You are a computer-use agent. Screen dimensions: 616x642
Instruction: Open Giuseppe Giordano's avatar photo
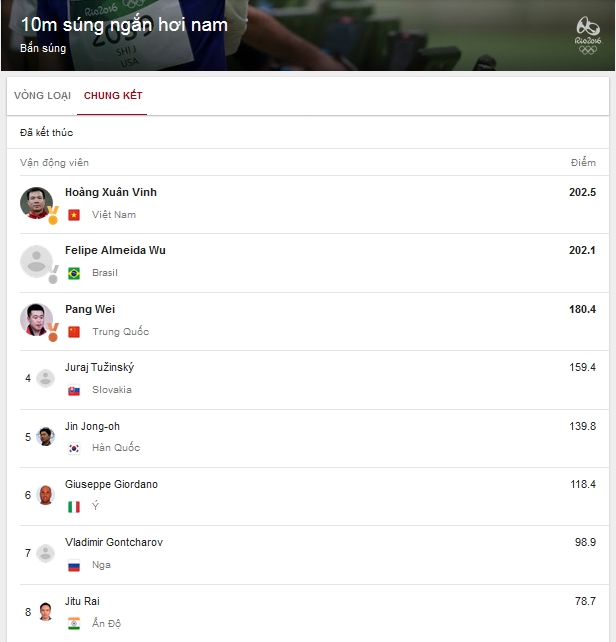point(45,495)
